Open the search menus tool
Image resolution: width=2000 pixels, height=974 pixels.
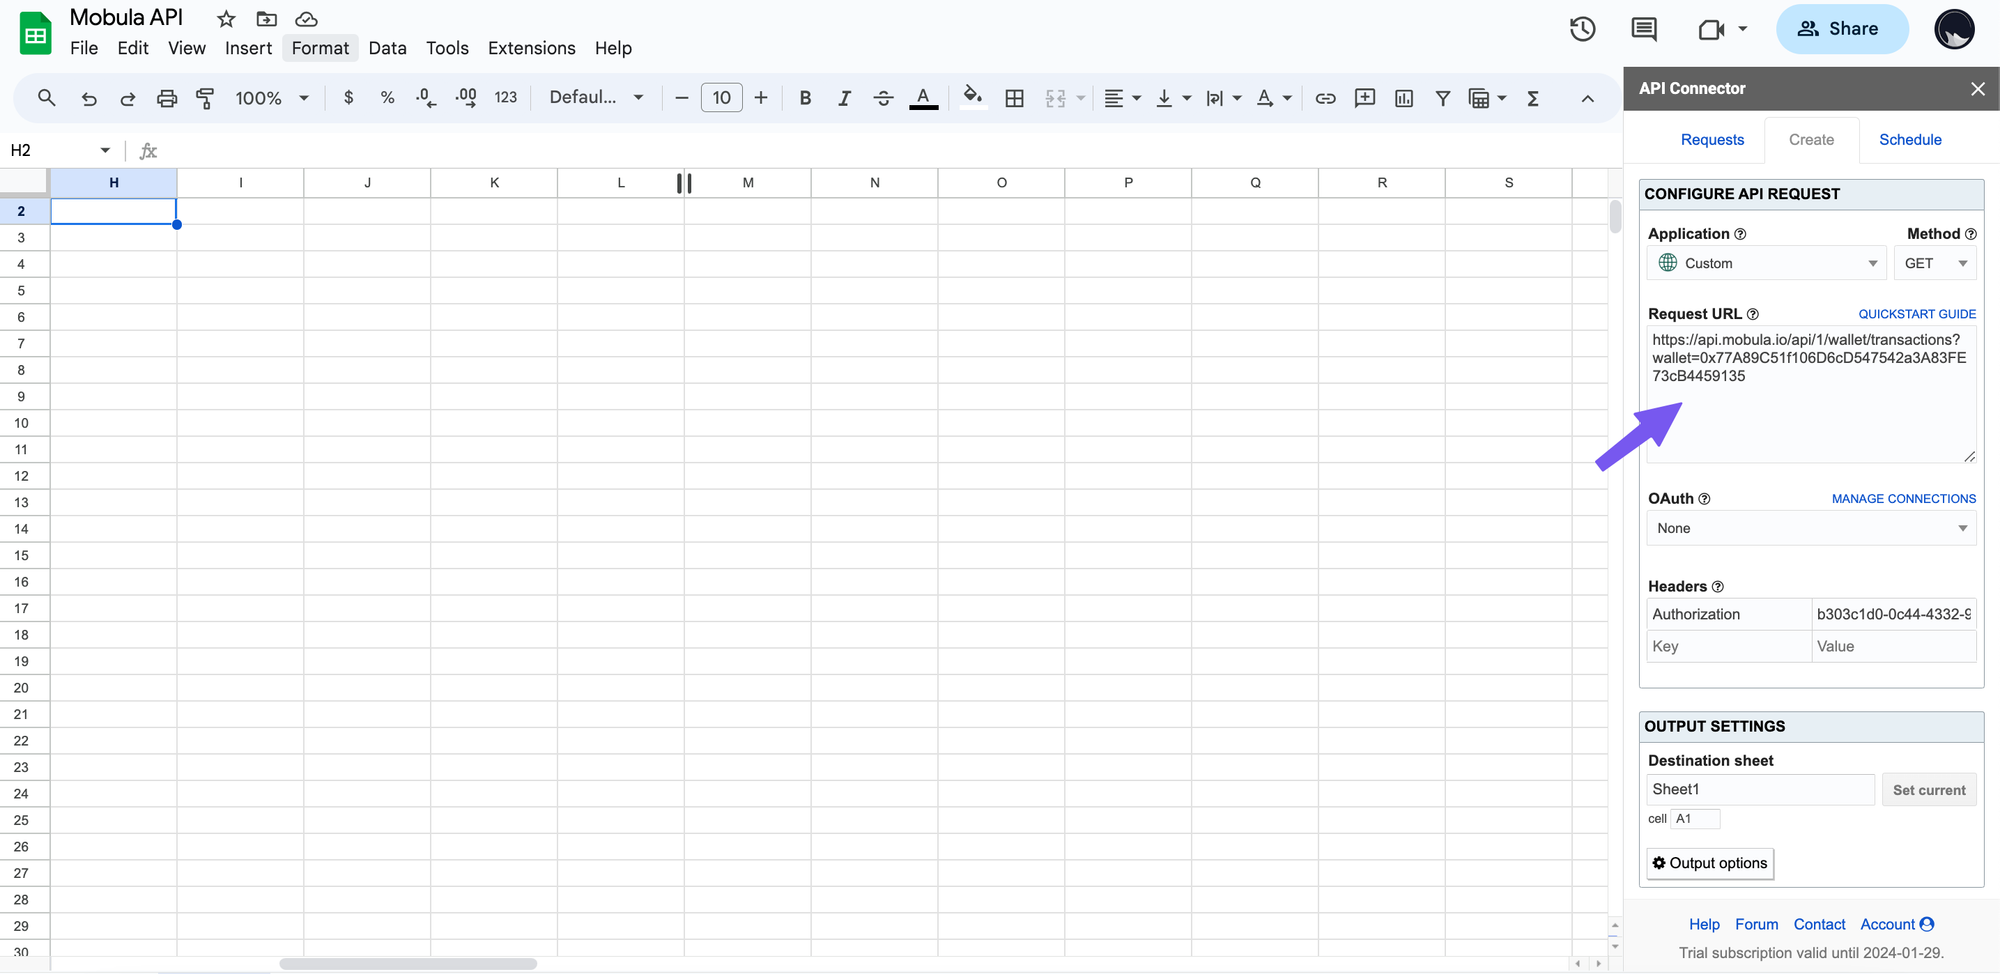click(x=46, y=98)
